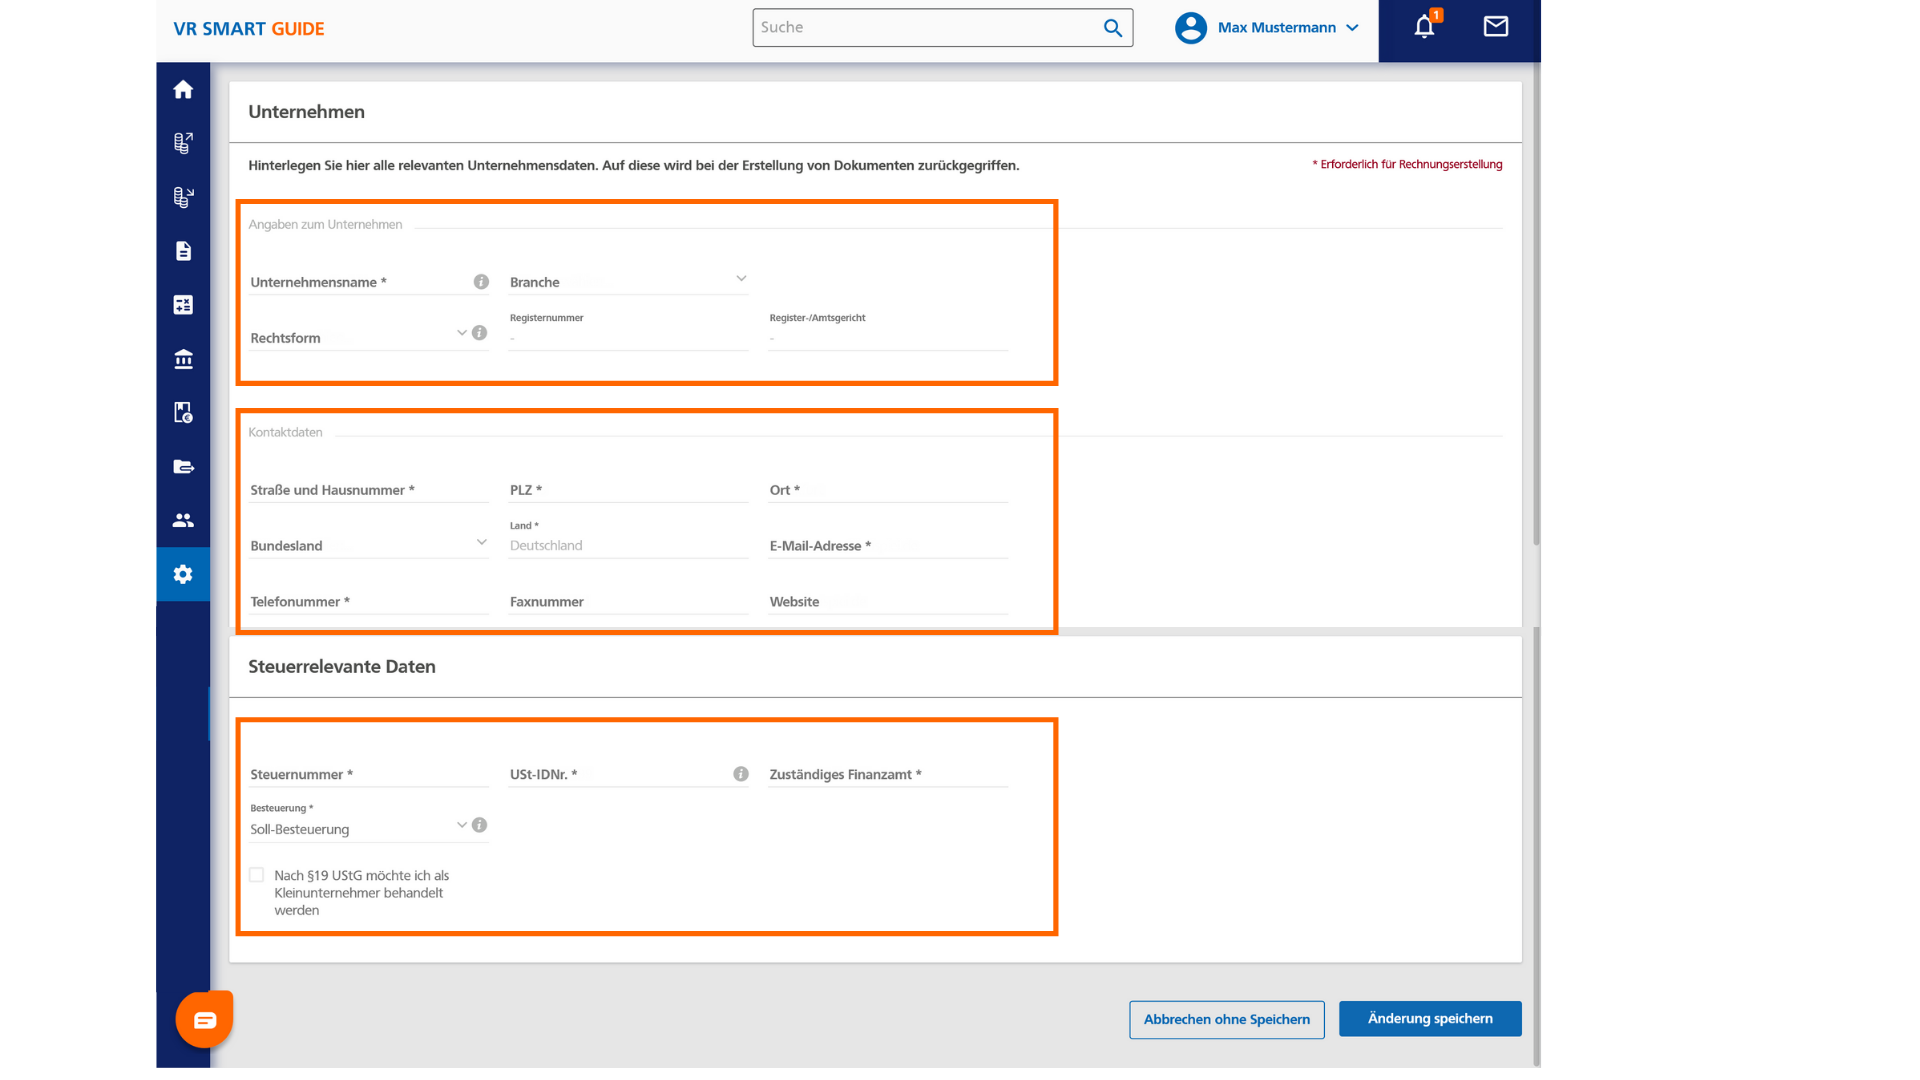Toggle the Kleinunternehmer §19 UStG checkbox

[x=257, y=875]
